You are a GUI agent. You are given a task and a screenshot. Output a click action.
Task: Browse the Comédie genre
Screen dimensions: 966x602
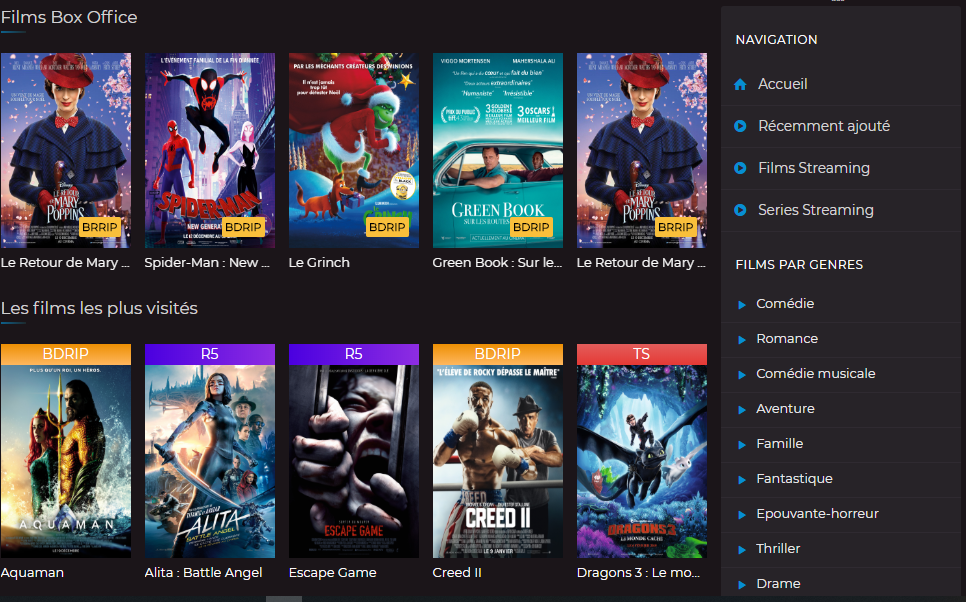point(785,303)
